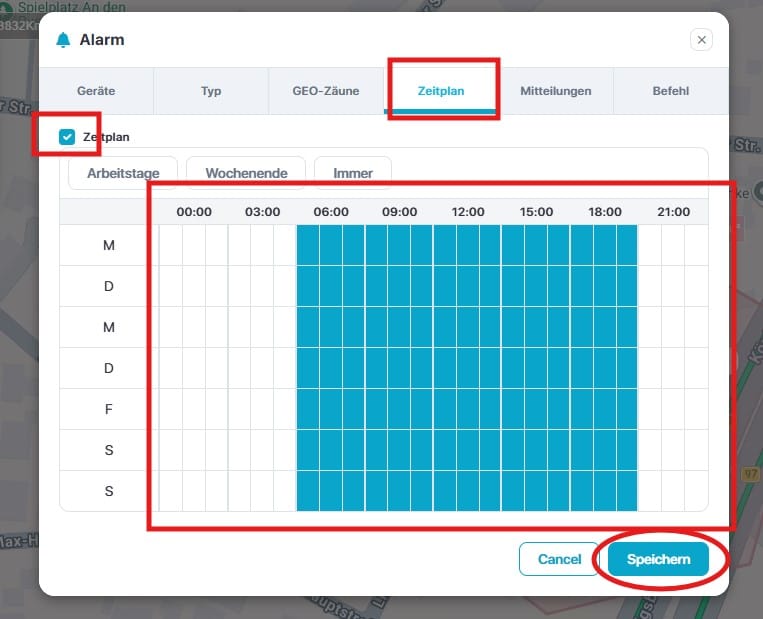The height and width of the screenshot is (619, 763).
Task: Toggle the first Monday cell at 00:00
Action: [171, 246]
